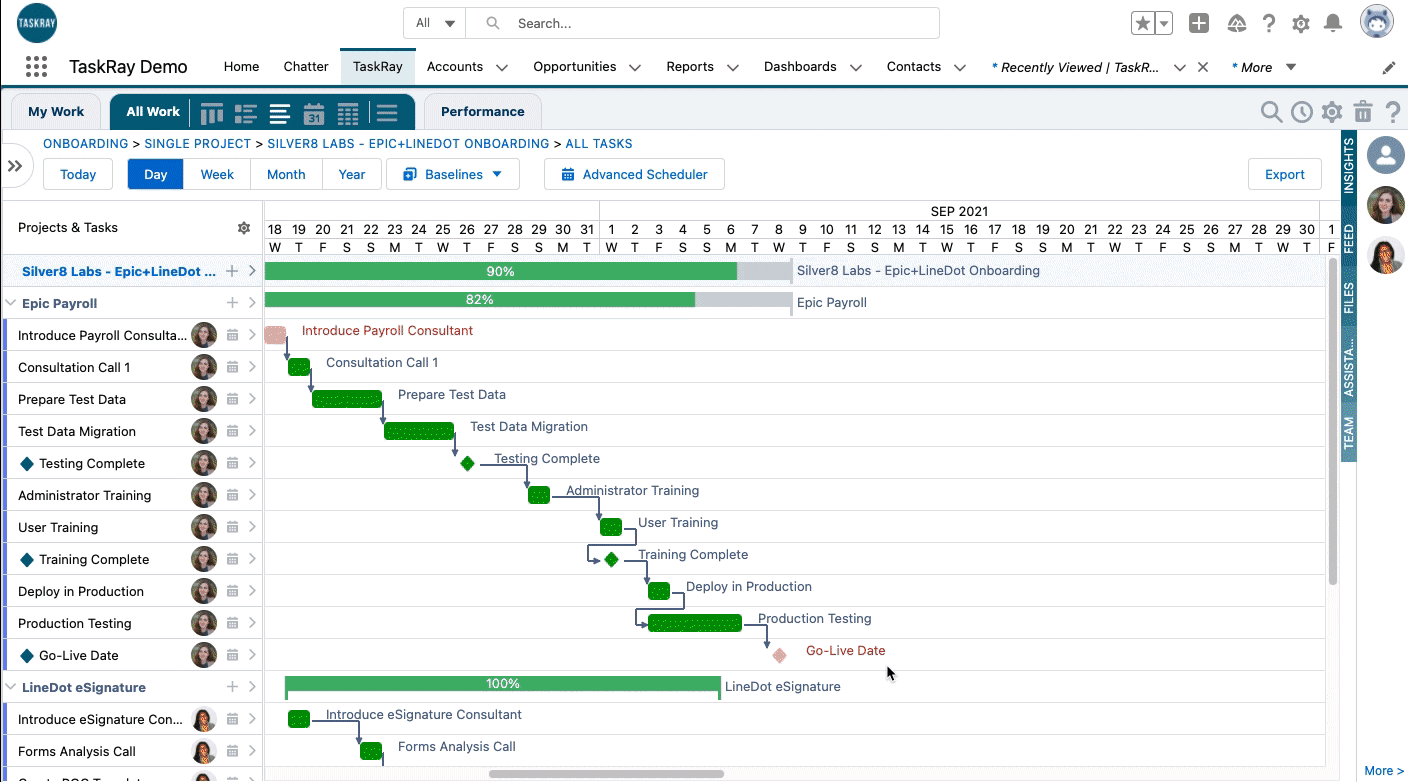Image resolution: width=1408 pixels, height=782 pixels.
Task: Open Chatter navigation tab
Action: [x=306, y=67]
